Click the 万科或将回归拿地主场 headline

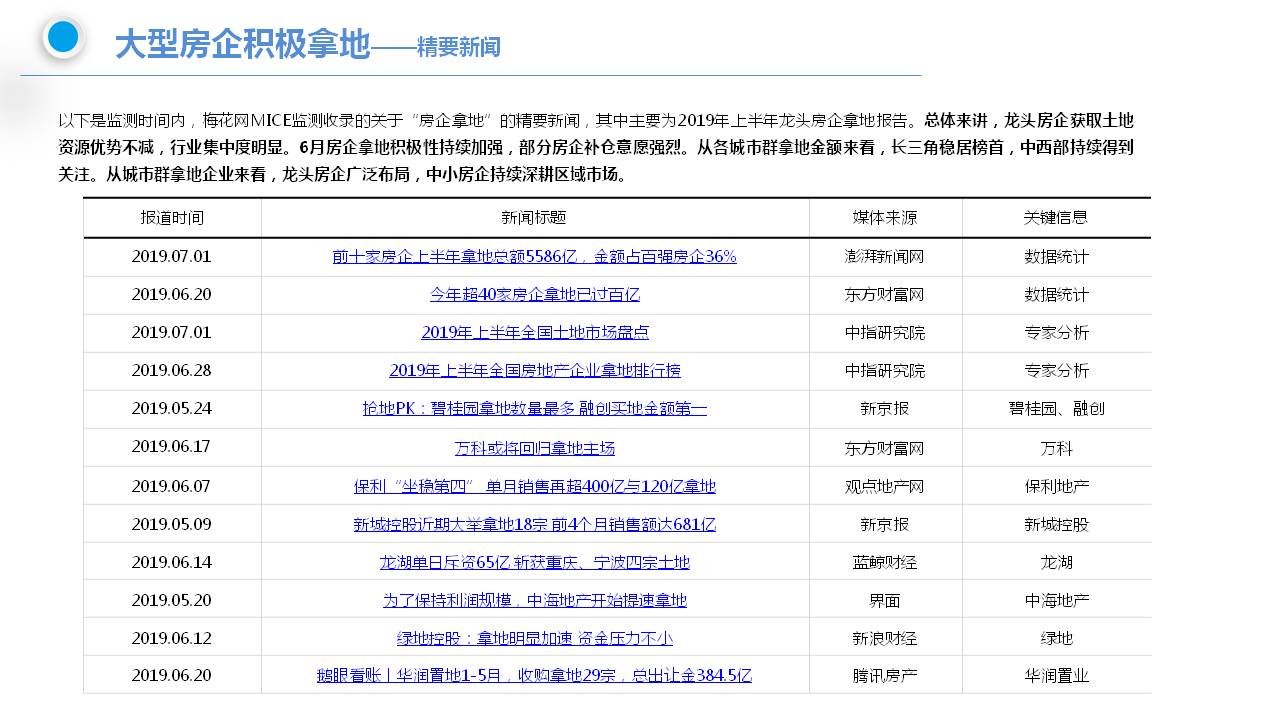534,449
